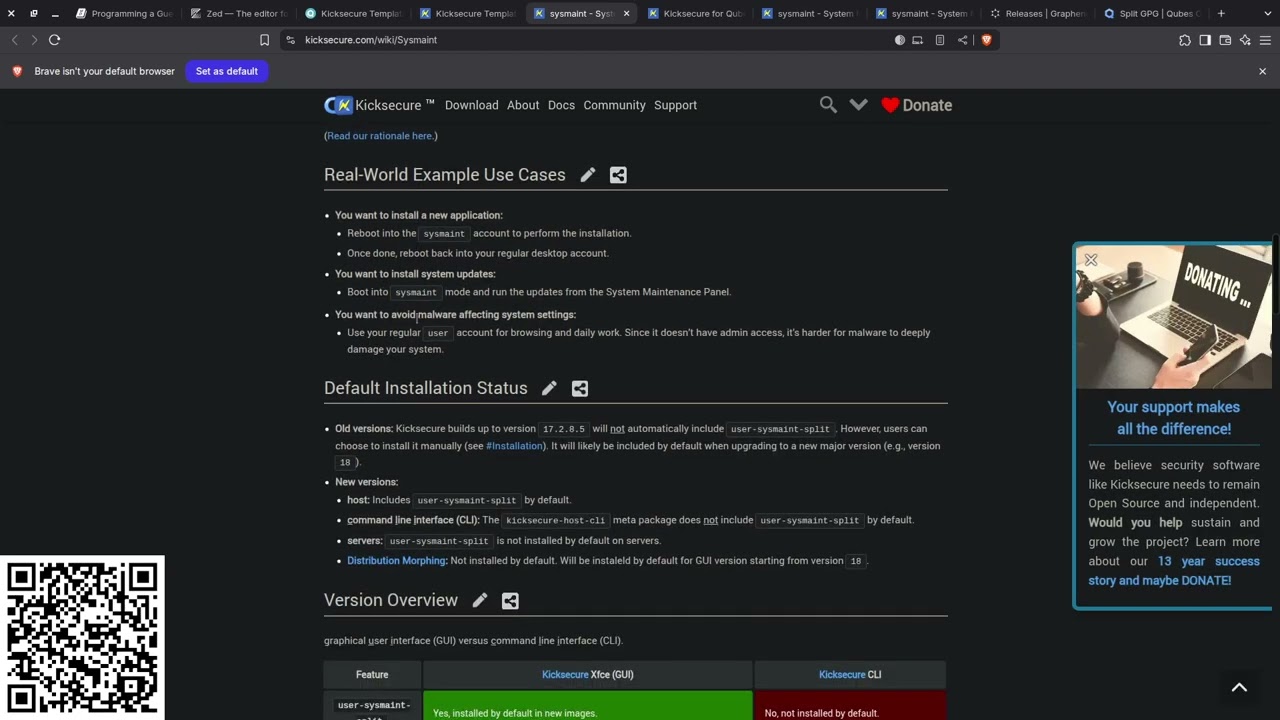Switch to Split GPG | Qubes tab
The width and height of the screenshot is (1280, 720).
click(1153, 14)
